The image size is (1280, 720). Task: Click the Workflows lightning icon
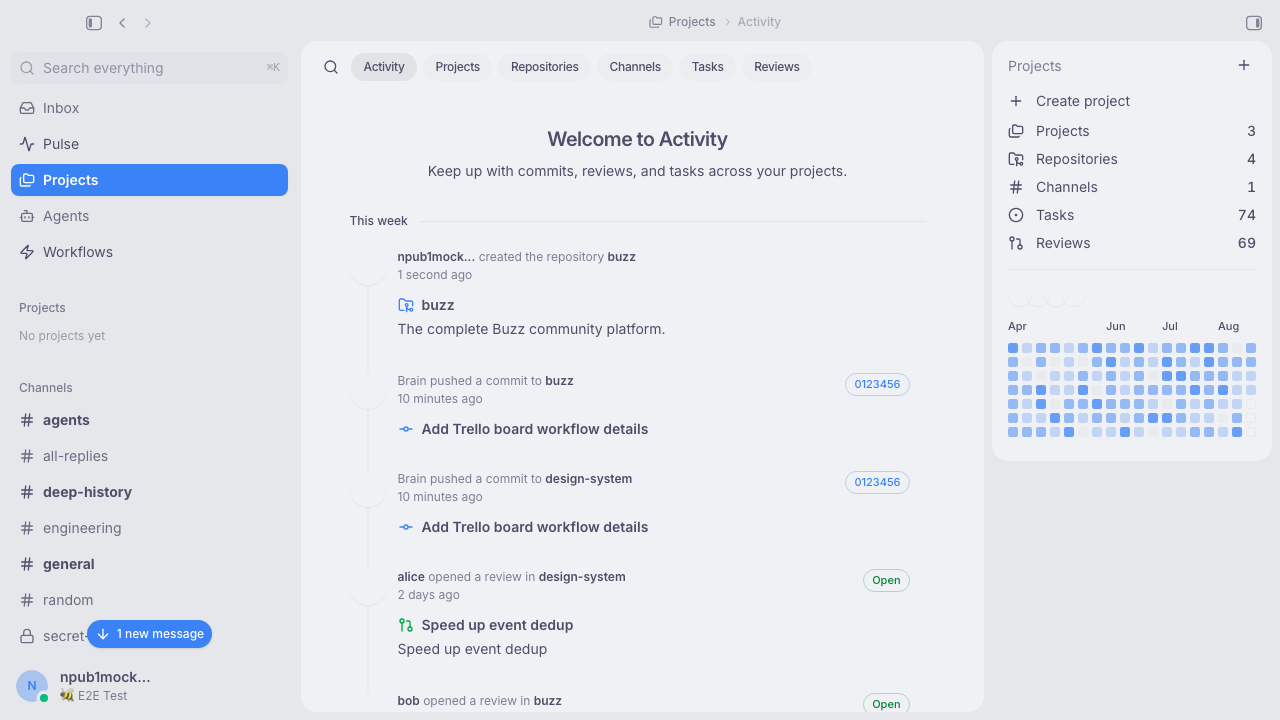[27, 252]
